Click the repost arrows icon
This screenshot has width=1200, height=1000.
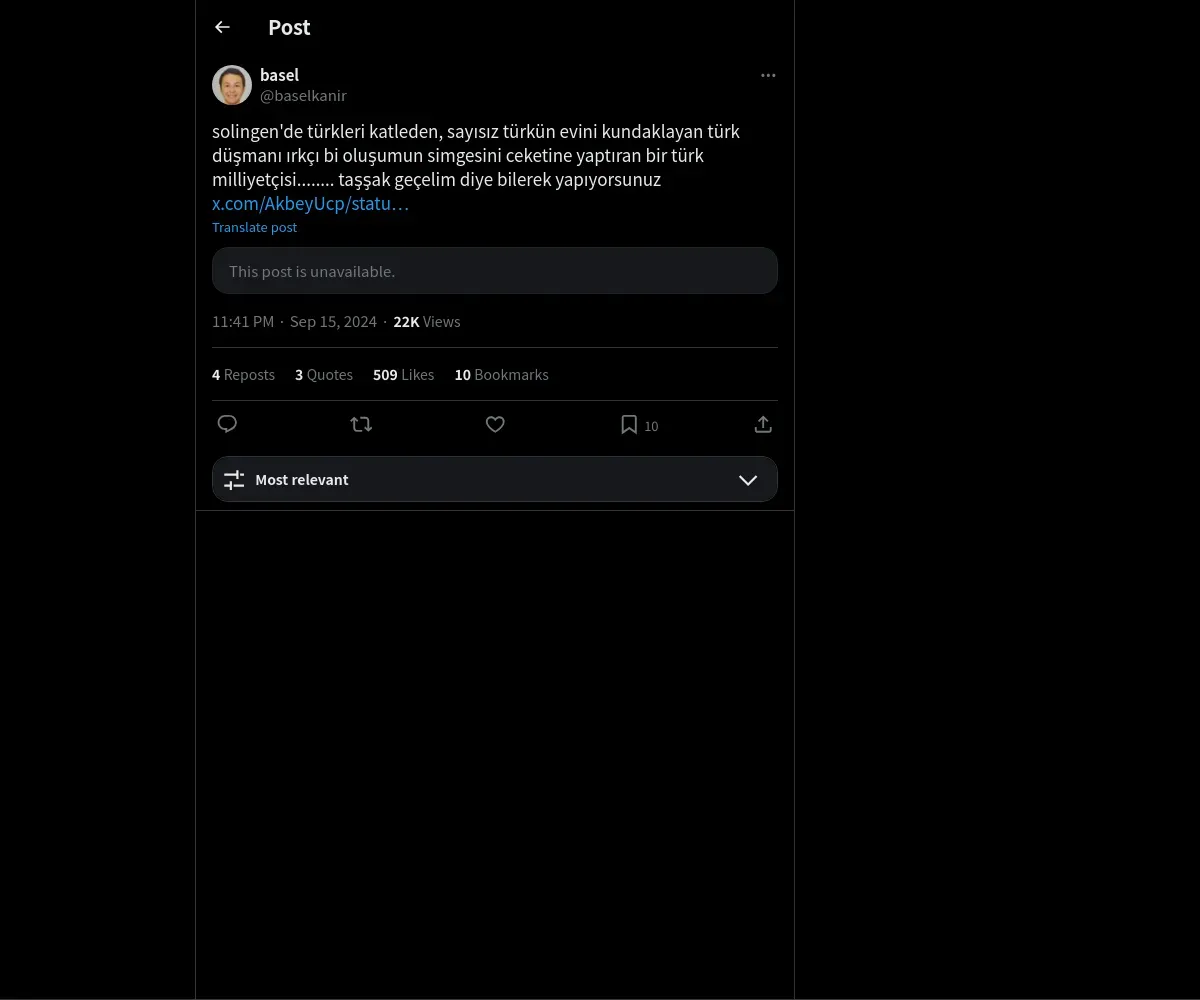(x=361, y=424)
